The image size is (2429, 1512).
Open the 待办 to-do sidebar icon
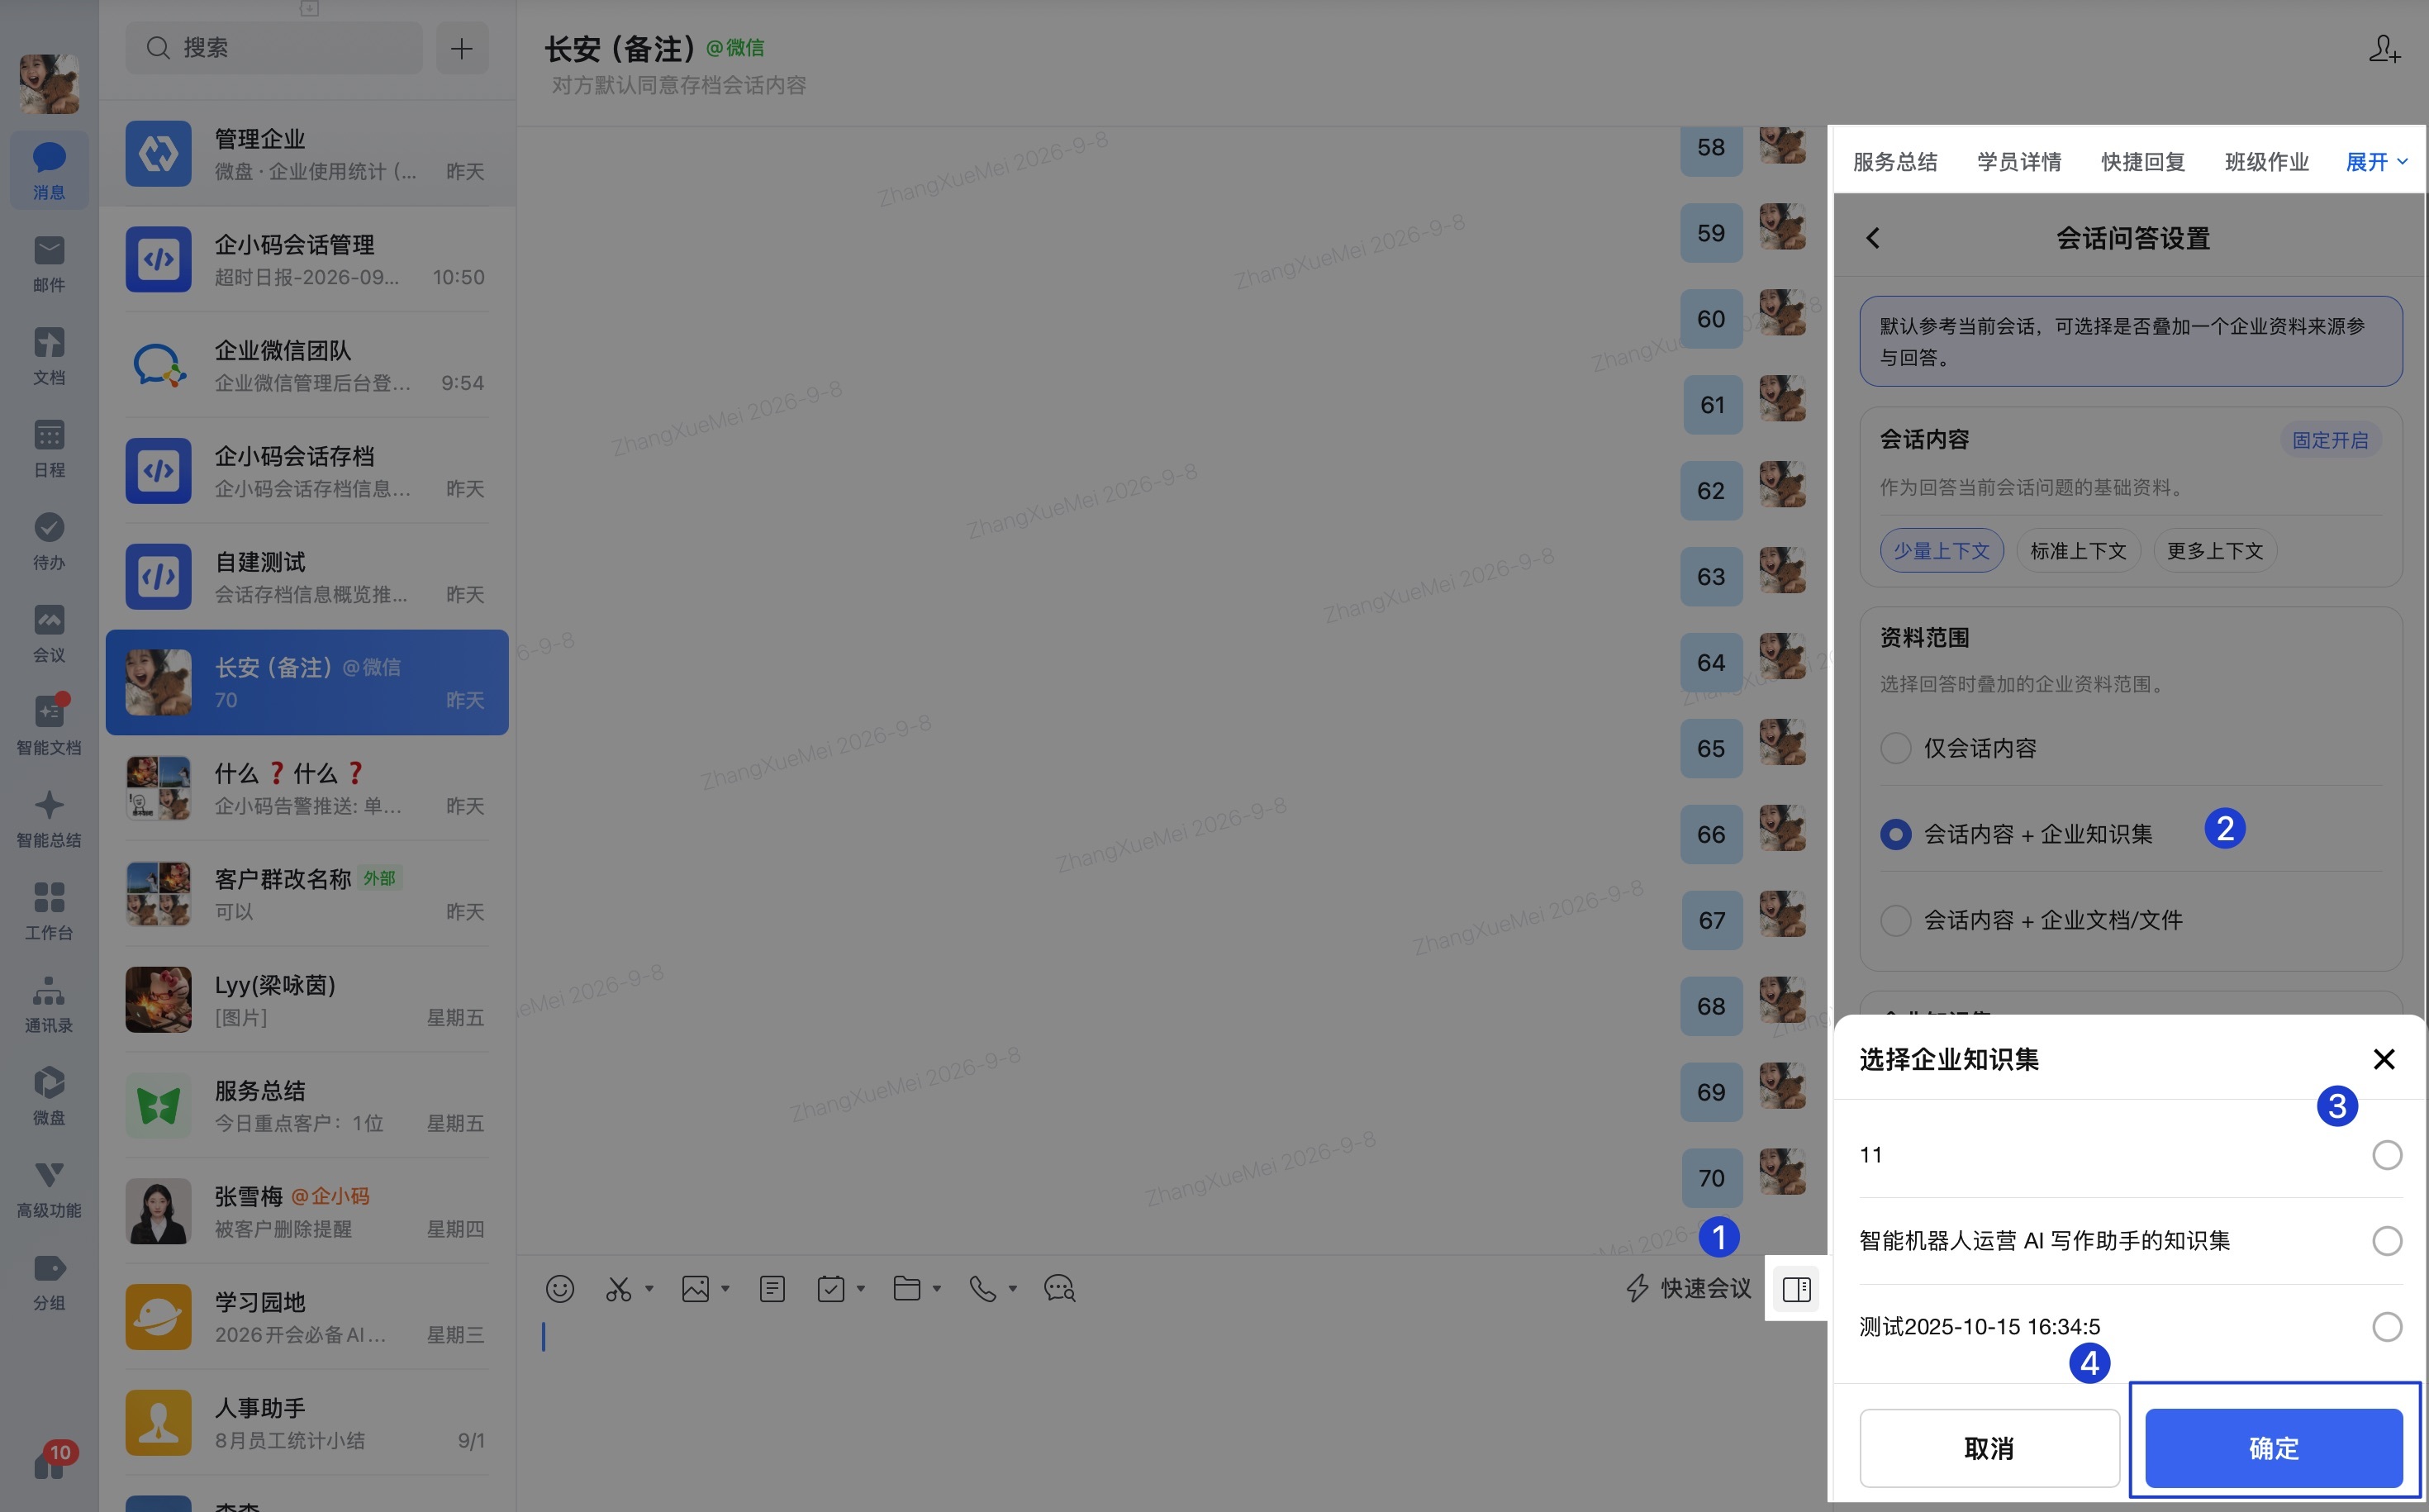coord(49,541)
